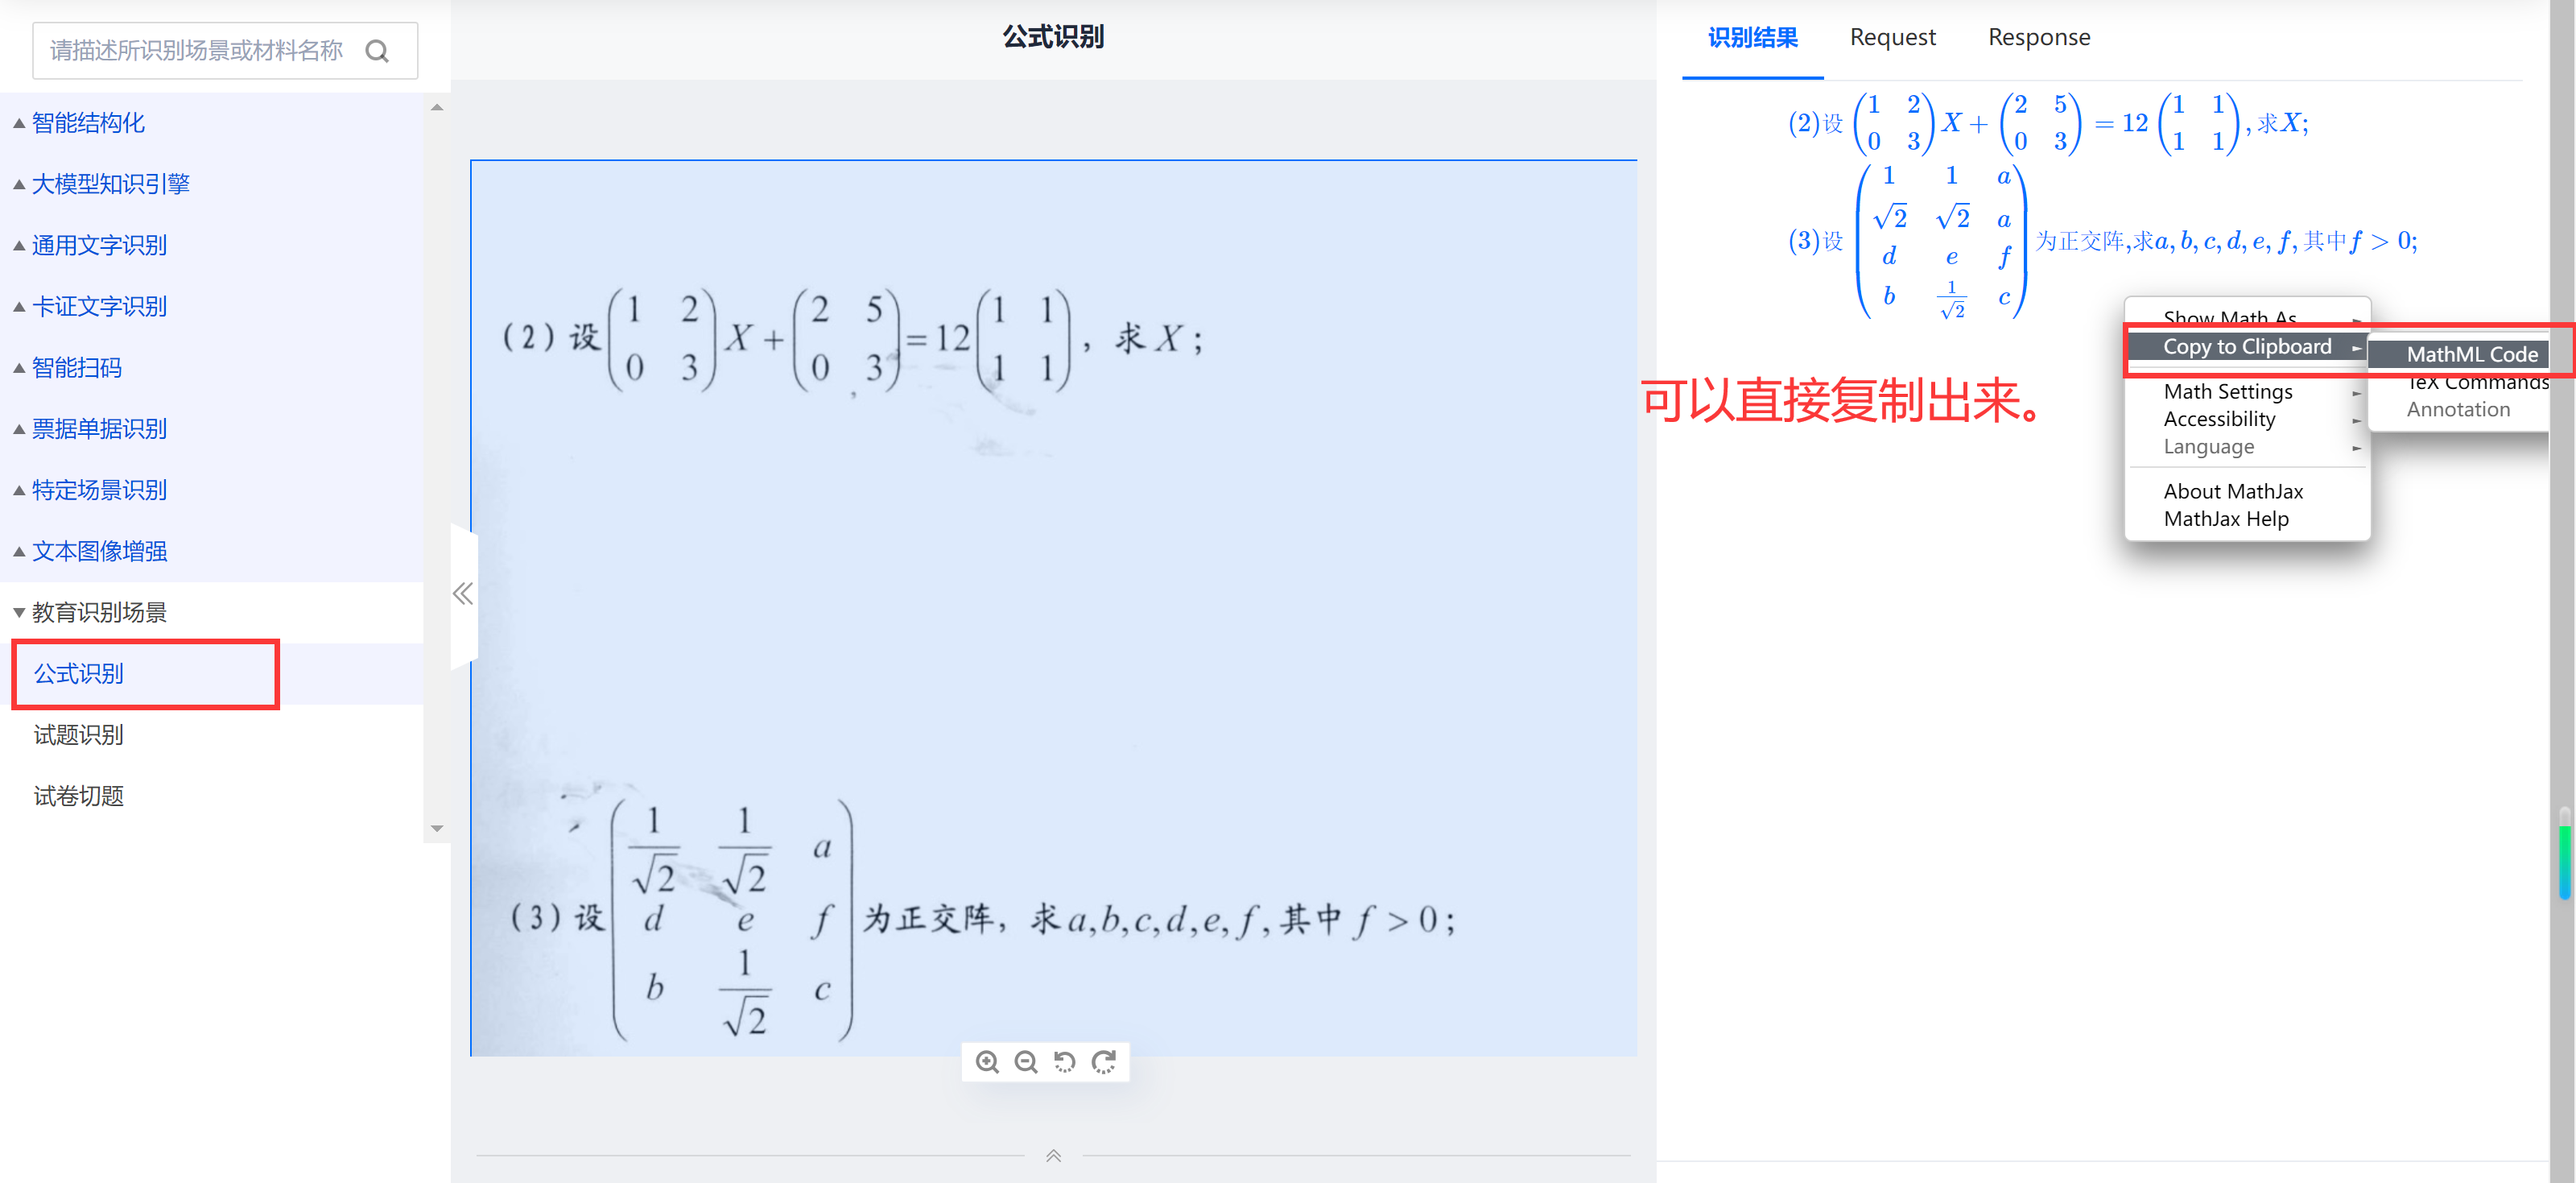Rotate image clockwise
Screen dimensions: 2576x1183
[x=1103, y=1062]
